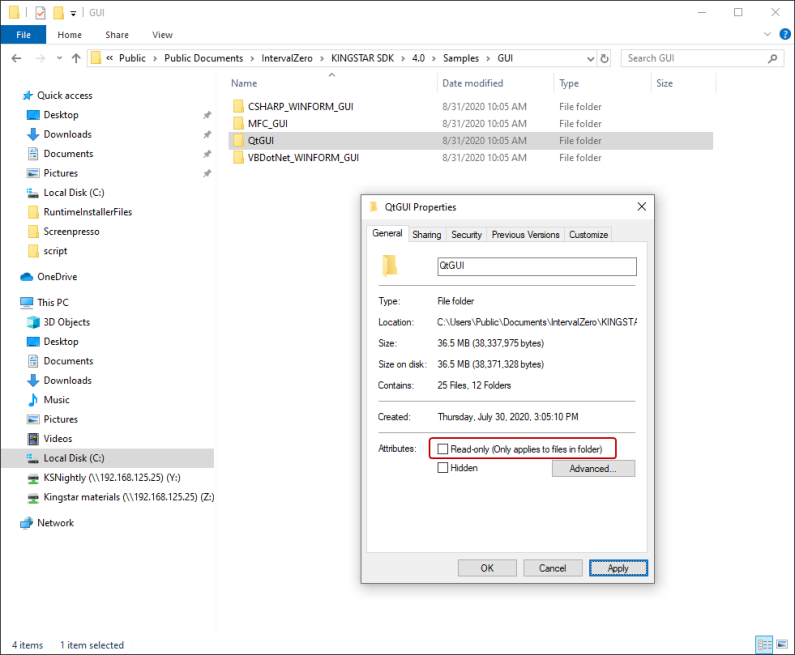The width and height of the screenshot is (795, 655).
Task: Click the Advanced... button
Action: click(x=593, y=468)
